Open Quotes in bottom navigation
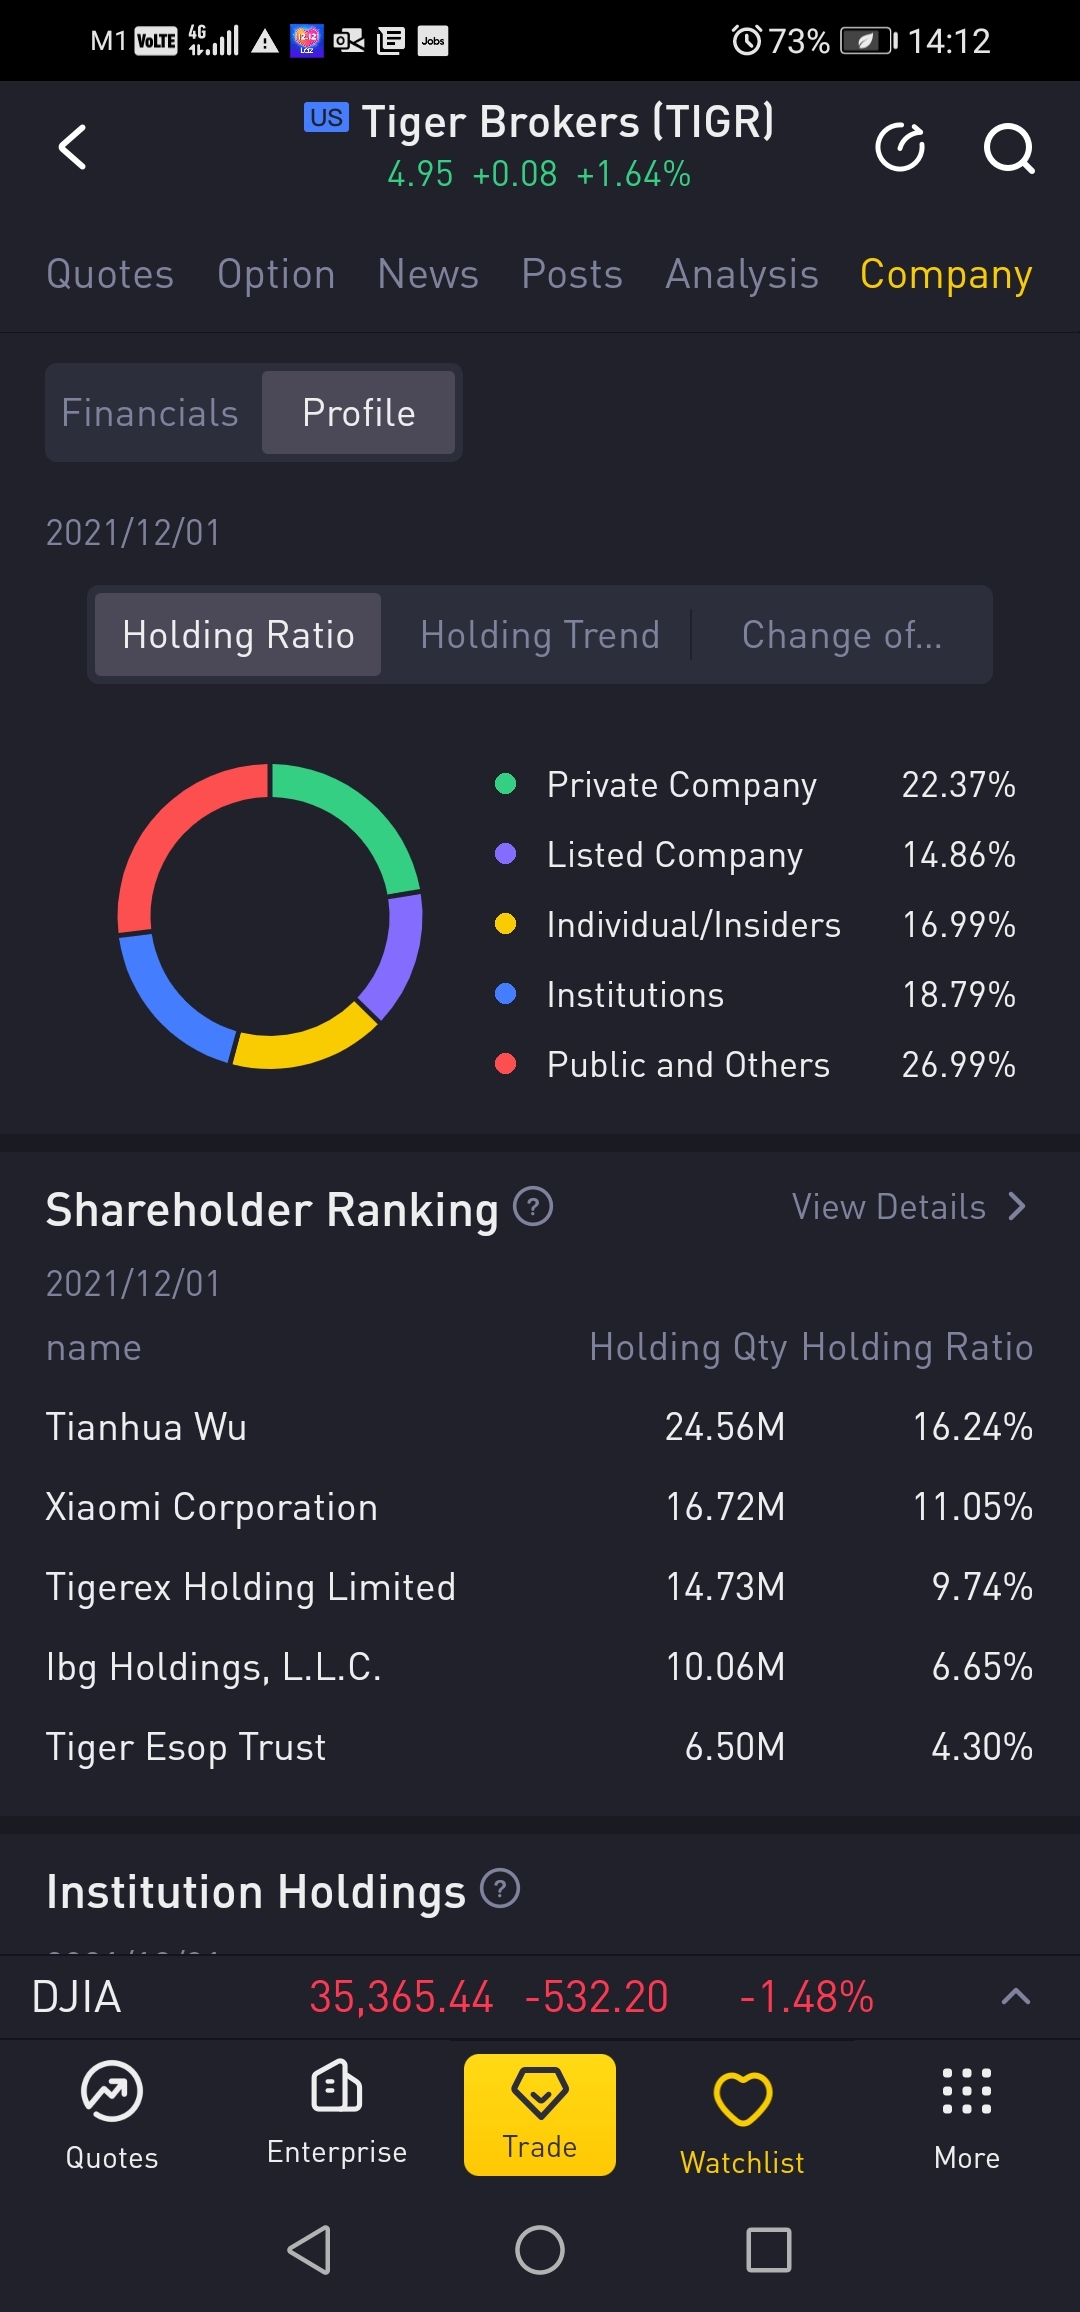The height and width of the screenshot is (2312, 1080). click(x=112, y=2114)
